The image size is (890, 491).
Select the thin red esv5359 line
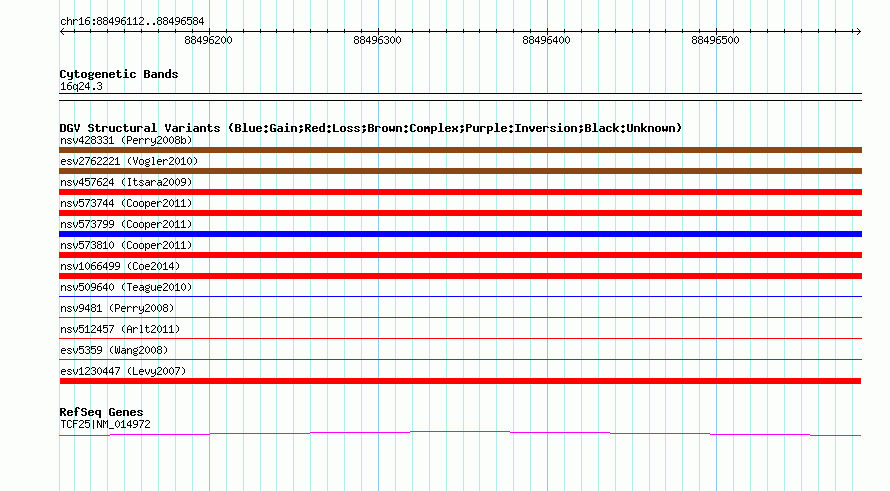pos(460,359)
